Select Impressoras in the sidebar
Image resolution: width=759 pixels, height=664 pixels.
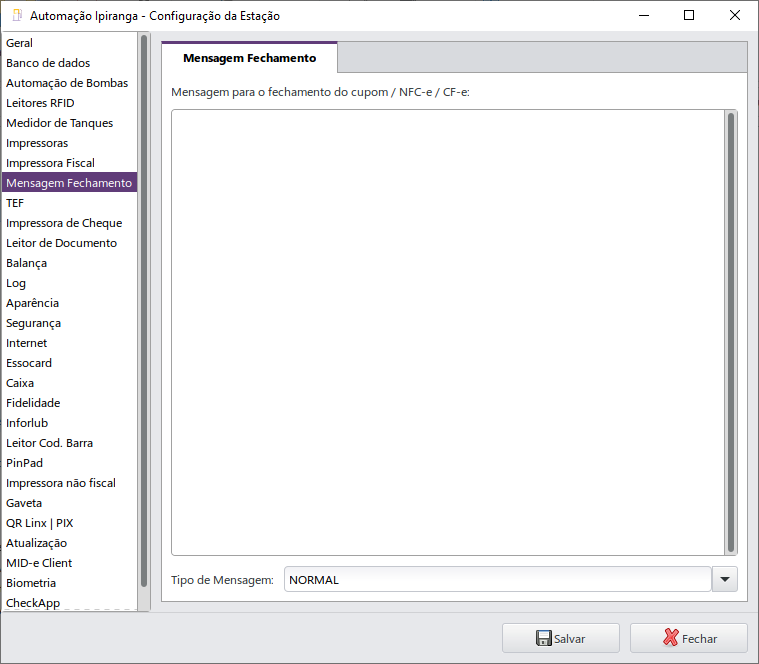pos(69,143)
